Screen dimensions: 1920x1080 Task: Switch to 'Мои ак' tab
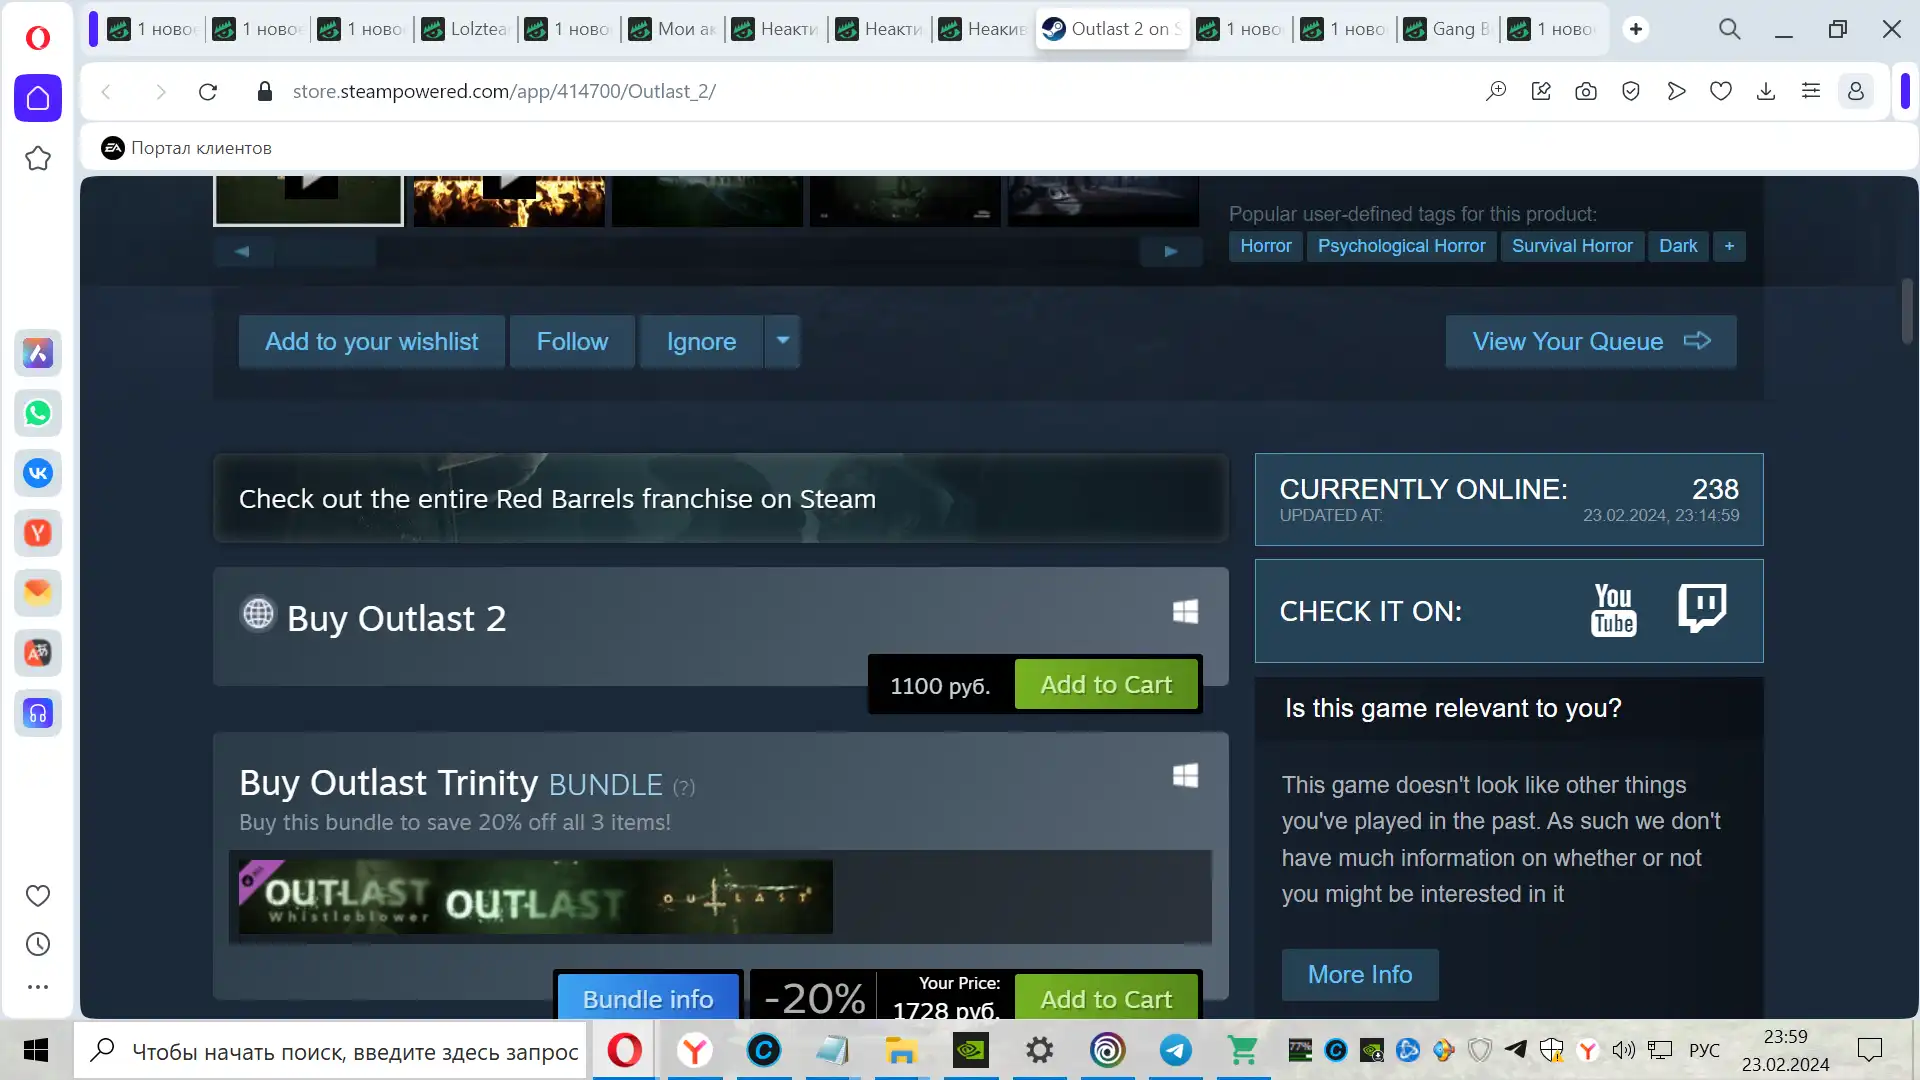[x=675, y=29]
